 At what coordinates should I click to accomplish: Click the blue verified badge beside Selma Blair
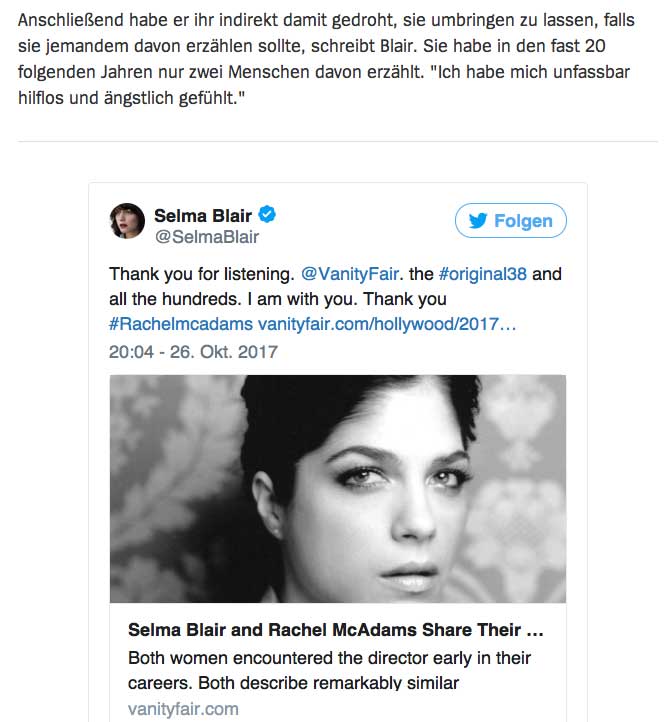click(x=268, y=213)
